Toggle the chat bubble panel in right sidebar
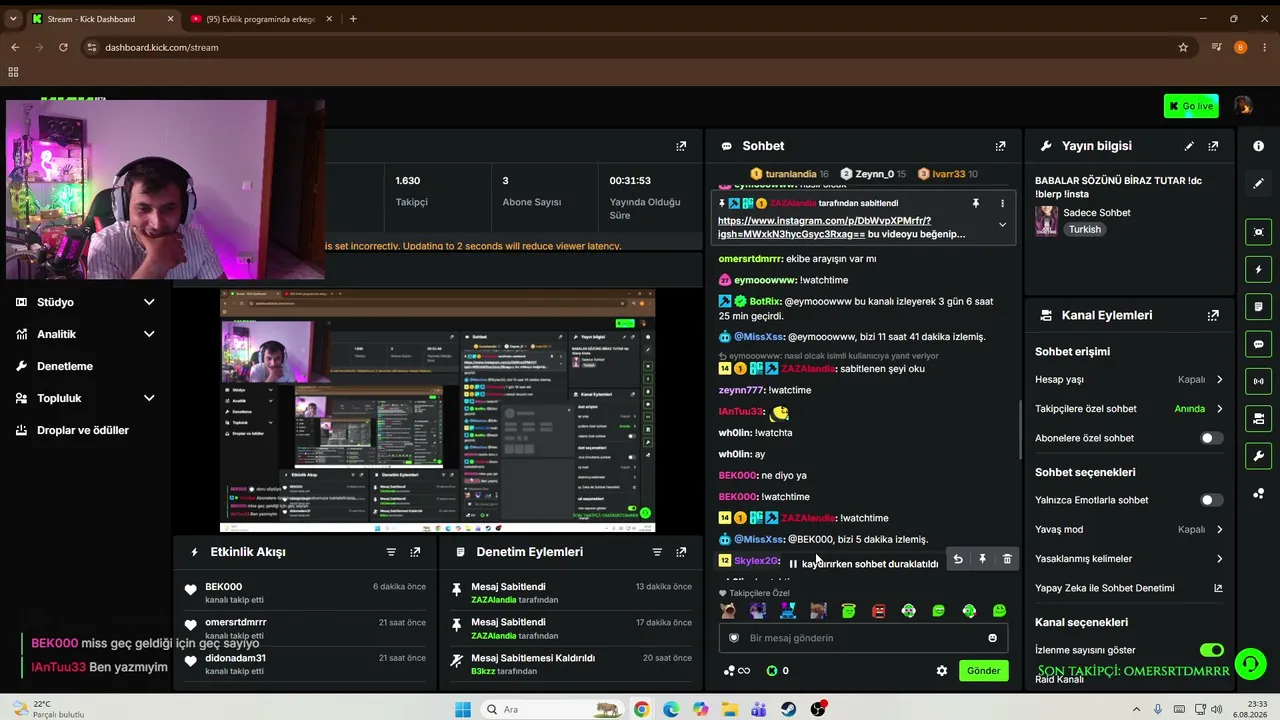 coord(1258,344)
